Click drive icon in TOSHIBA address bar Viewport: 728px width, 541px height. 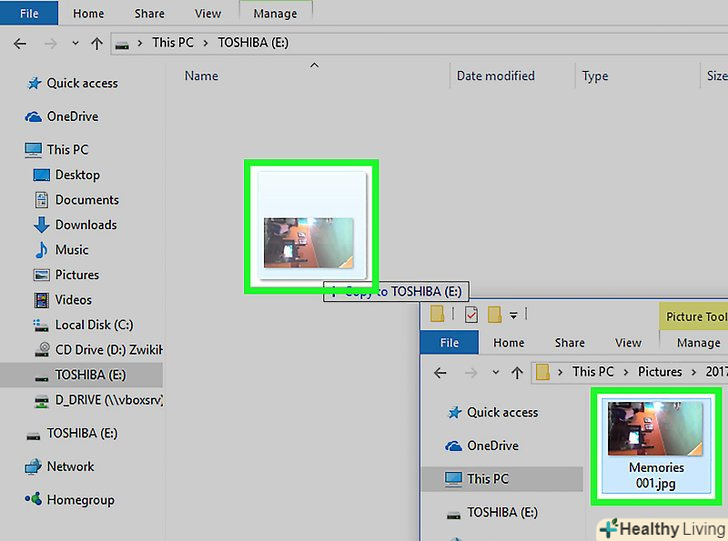(122, 45)
